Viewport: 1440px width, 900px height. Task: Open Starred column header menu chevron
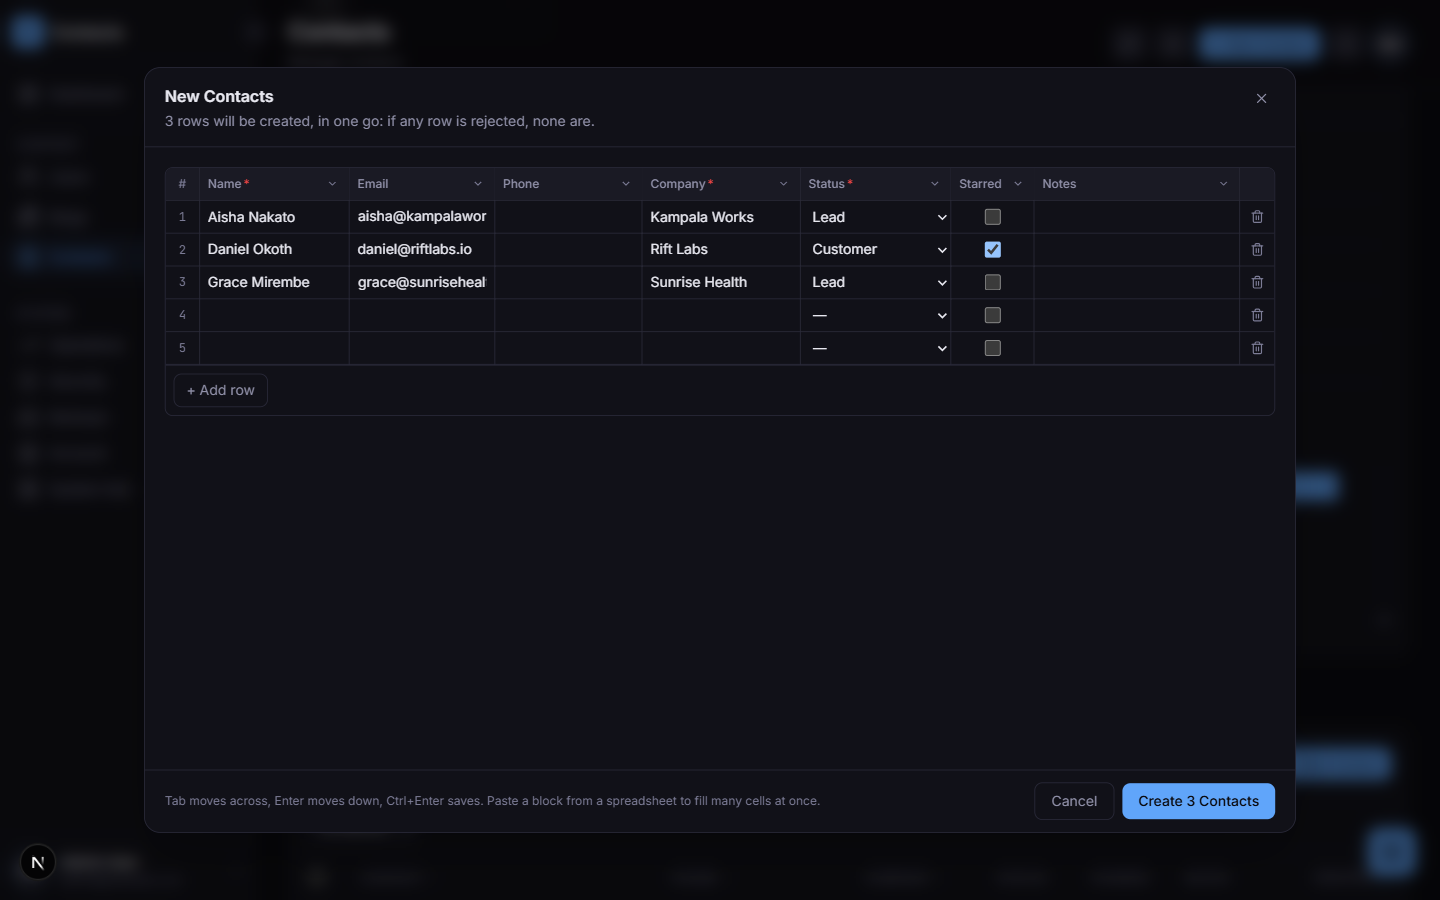click(1018, 184)
